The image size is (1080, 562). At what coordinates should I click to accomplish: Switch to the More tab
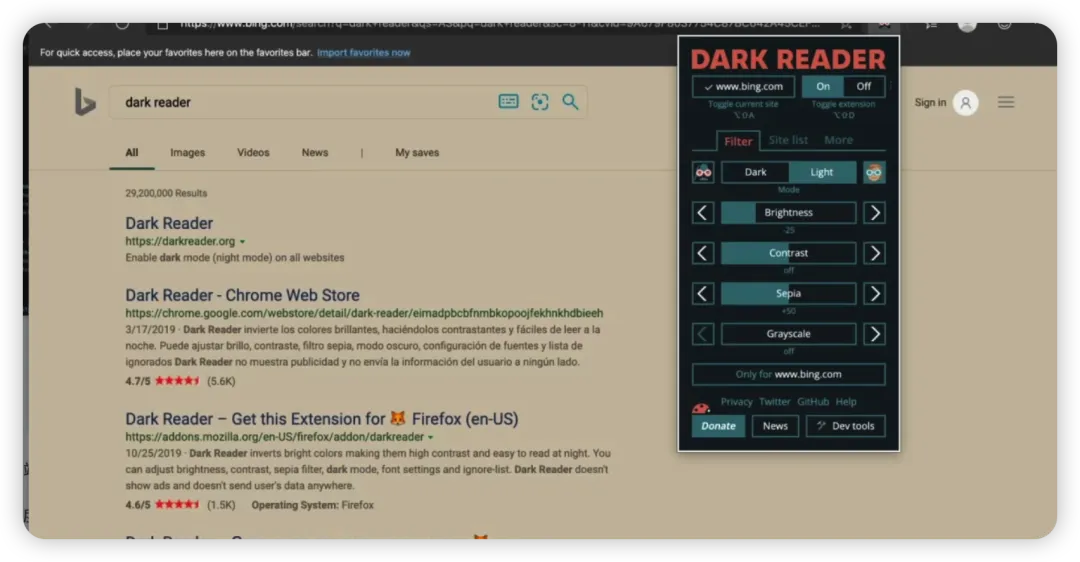(x=838, y=140)
